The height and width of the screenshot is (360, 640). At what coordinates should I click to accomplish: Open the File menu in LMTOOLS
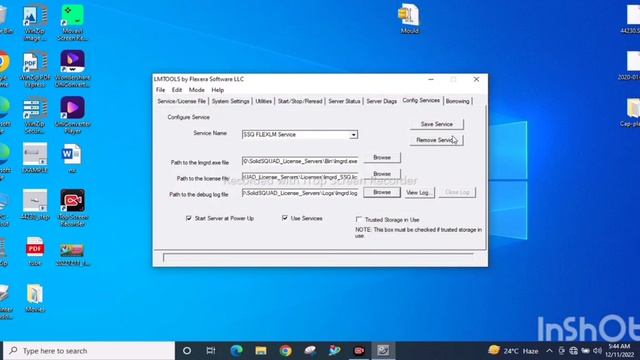[160, 90]
